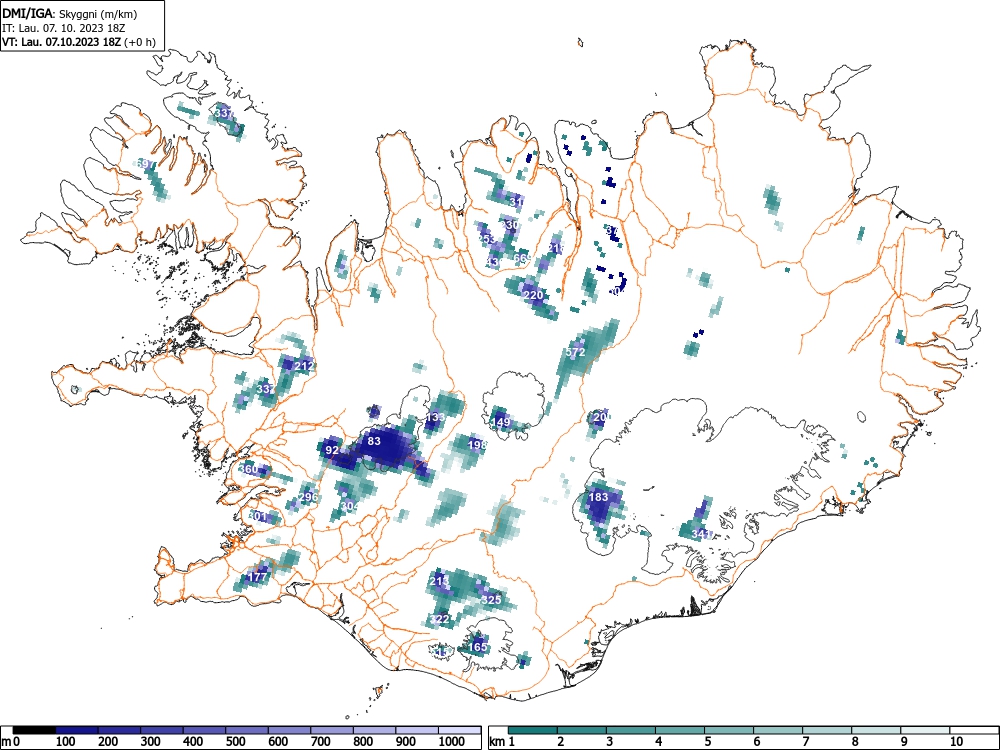Click the '83' visibility value on map
This screenshot has height=750, width=1000.
pos(374,441)
